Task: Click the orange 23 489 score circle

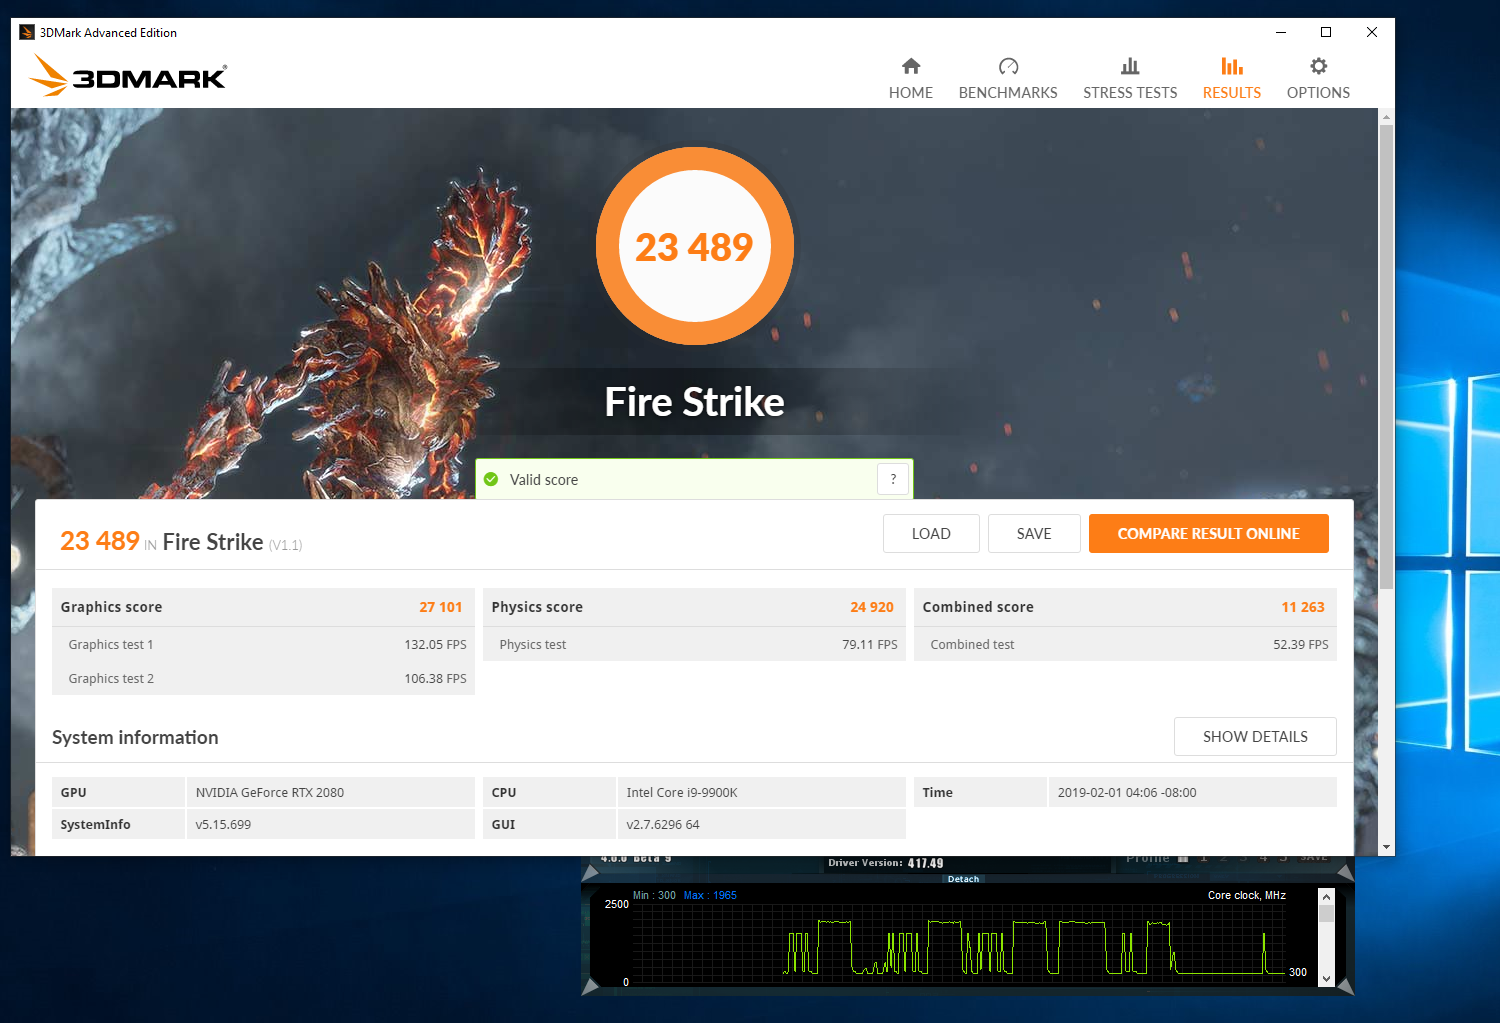Action: click(x=694, y=246)
